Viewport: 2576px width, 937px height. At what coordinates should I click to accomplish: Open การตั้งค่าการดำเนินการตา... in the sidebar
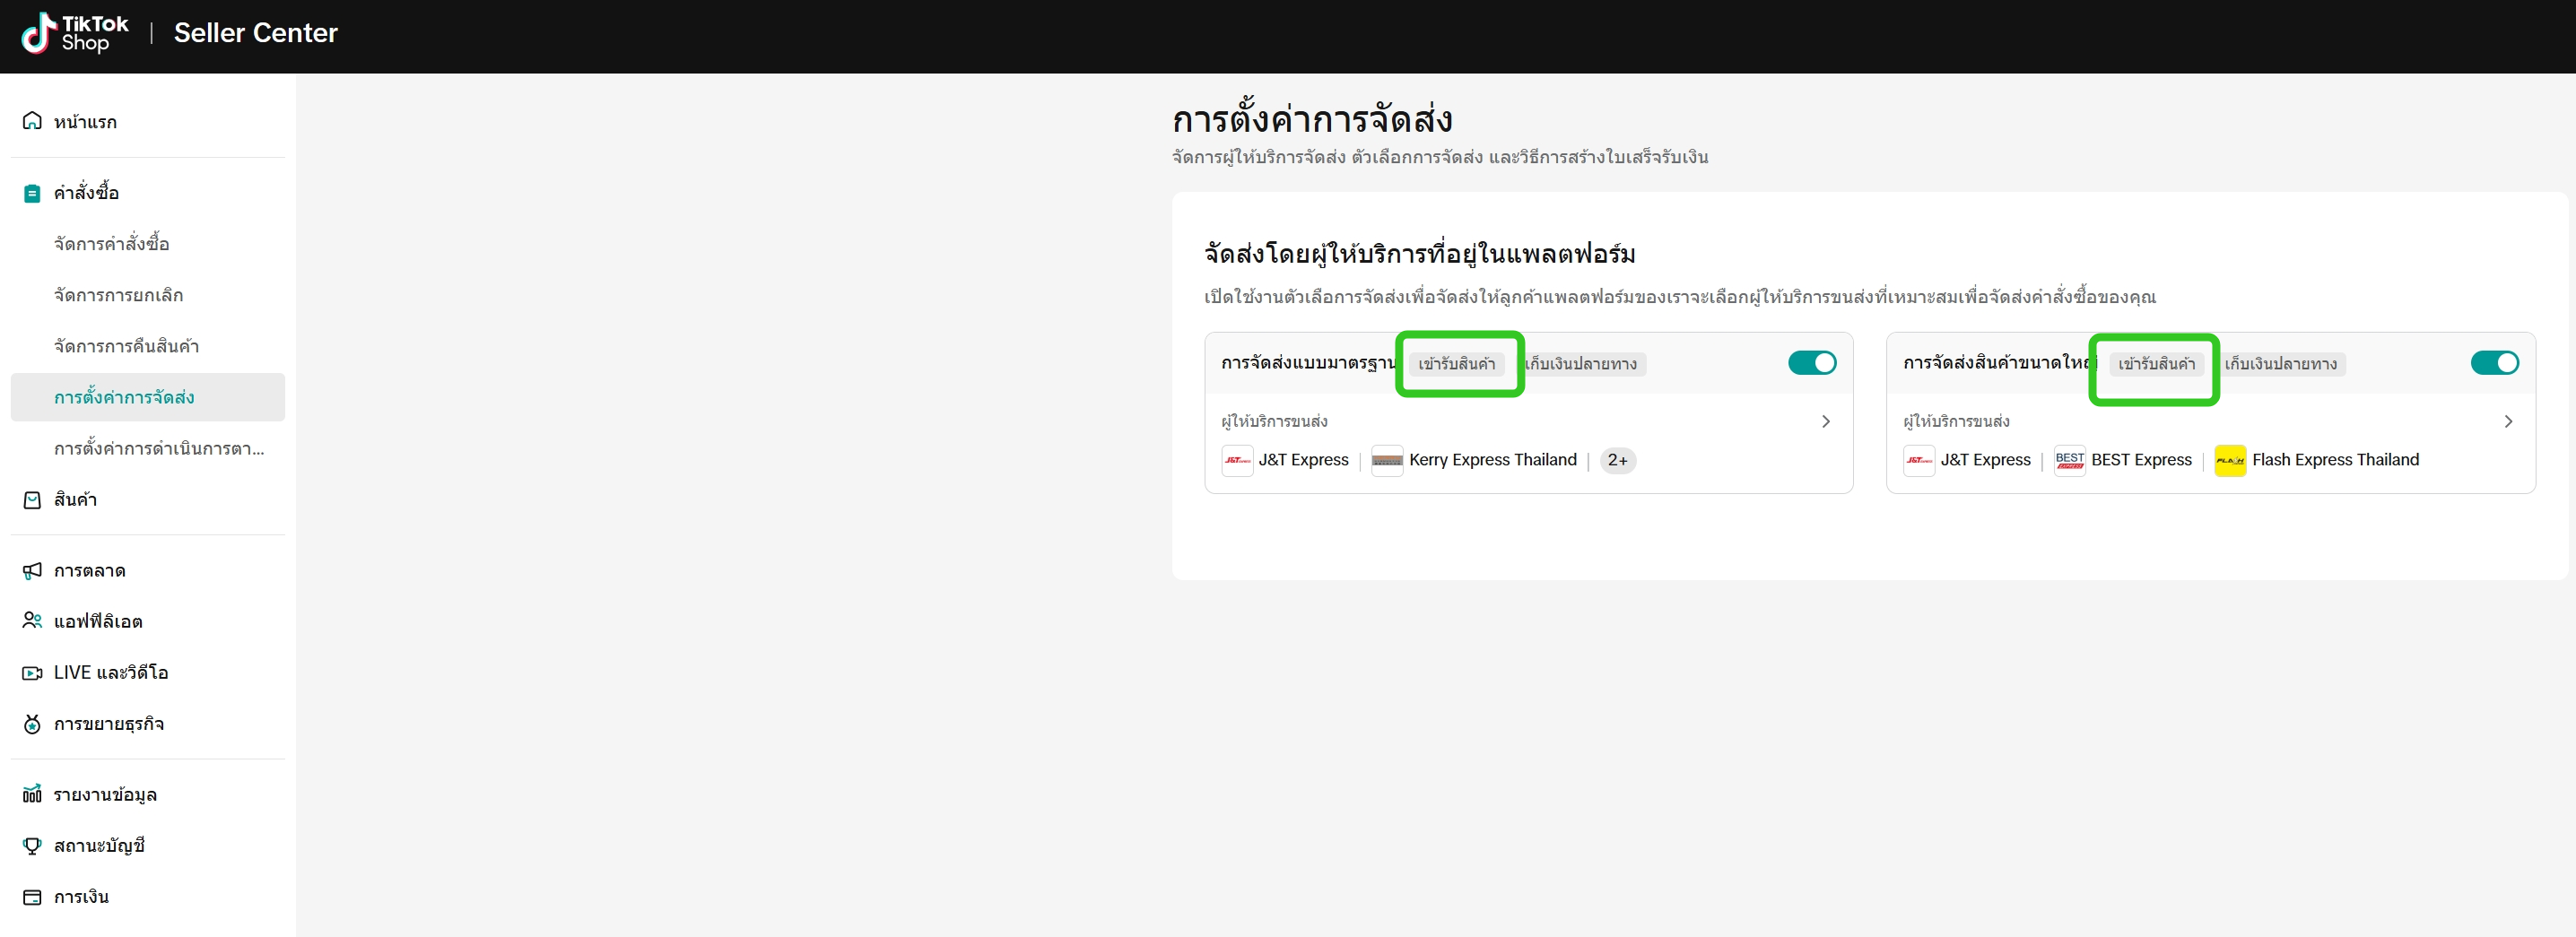tap(148, 448)
